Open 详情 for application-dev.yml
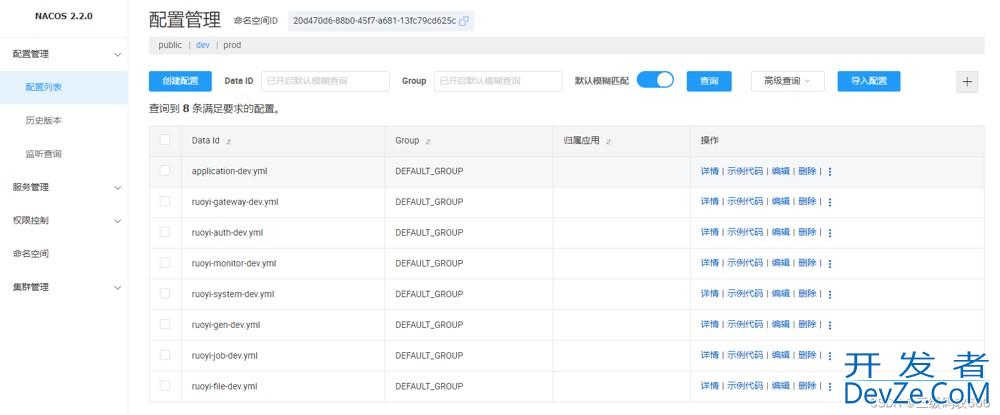Viewport: 1000px width, 415px height. (710, 171)
